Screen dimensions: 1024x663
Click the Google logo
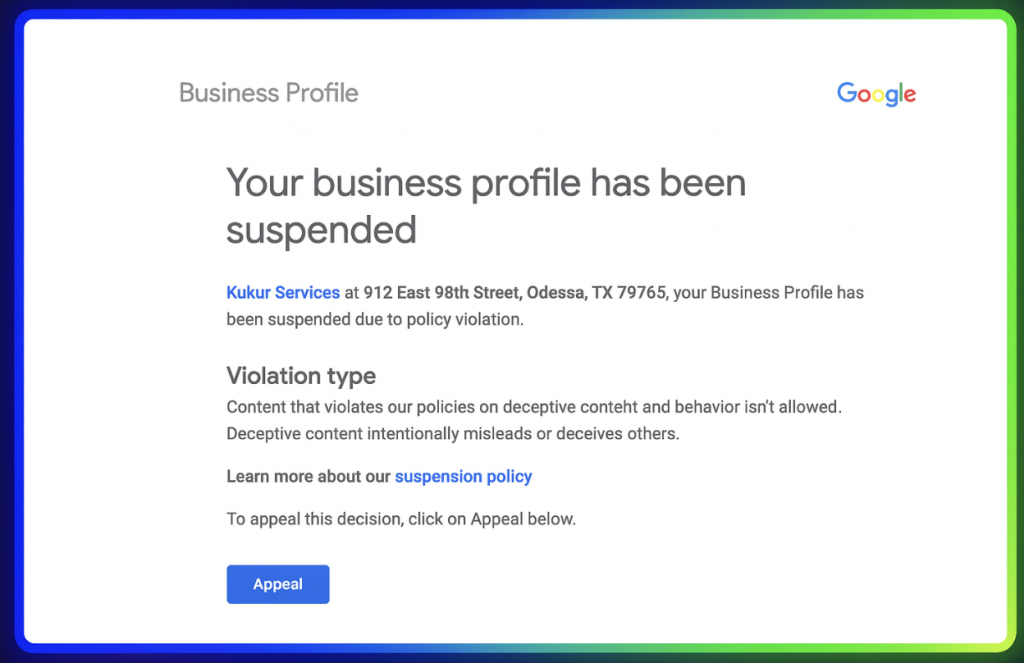(876, 94)
